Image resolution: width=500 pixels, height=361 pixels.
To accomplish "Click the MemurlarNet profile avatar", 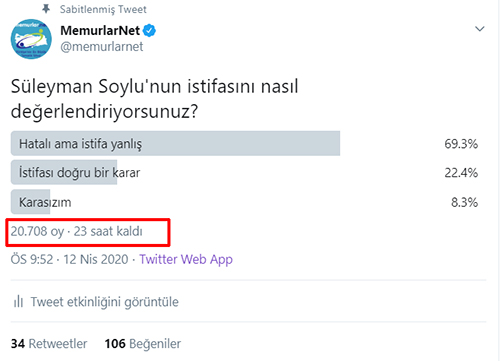I will coord(31,39).
